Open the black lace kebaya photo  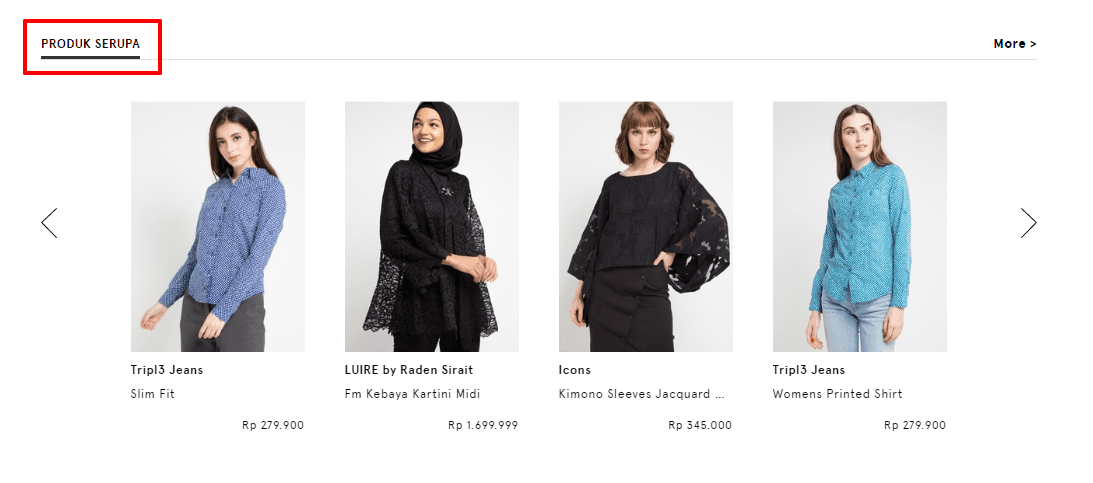432,226
